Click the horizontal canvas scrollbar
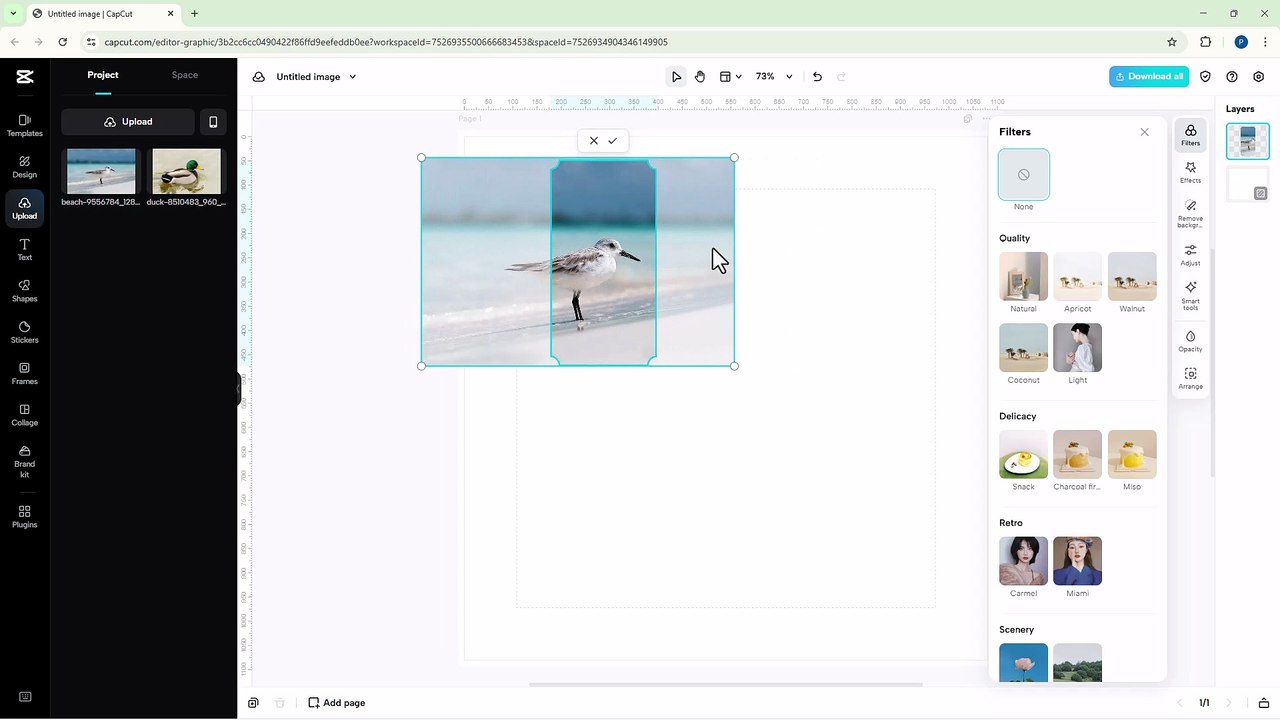This screenshot has height=720, width=1280. click(x=725, y=685)
